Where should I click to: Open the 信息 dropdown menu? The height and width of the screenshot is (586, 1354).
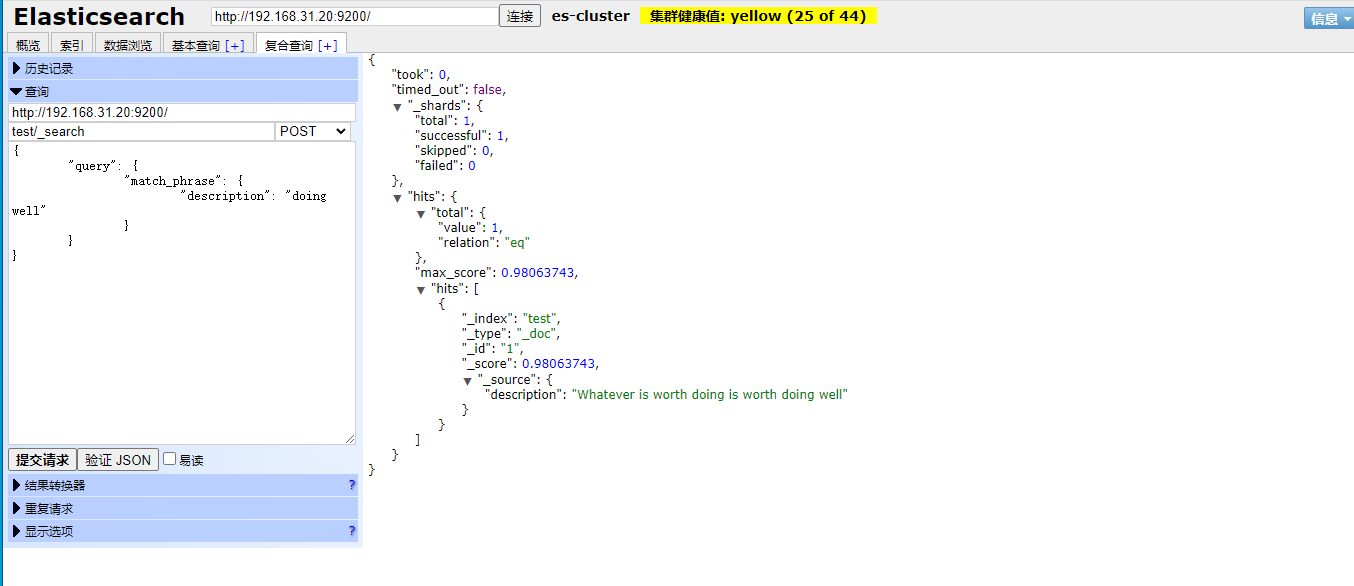pyautogui.click(x=1328, y=18)
